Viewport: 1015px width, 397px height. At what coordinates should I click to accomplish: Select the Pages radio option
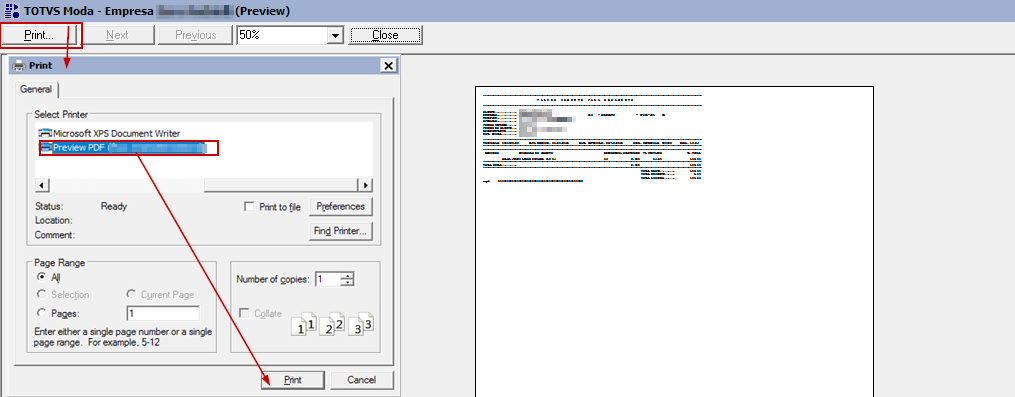tap(42, 313)
